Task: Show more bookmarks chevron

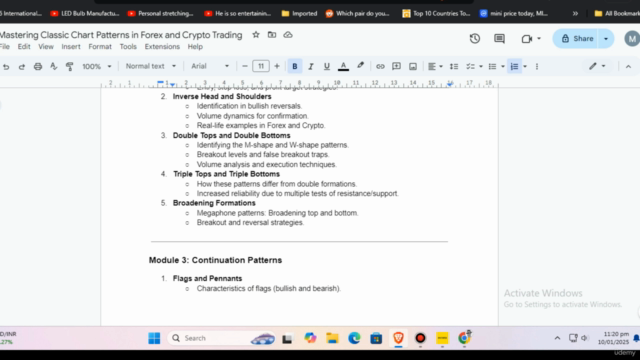Action: (x=575, y=13)
